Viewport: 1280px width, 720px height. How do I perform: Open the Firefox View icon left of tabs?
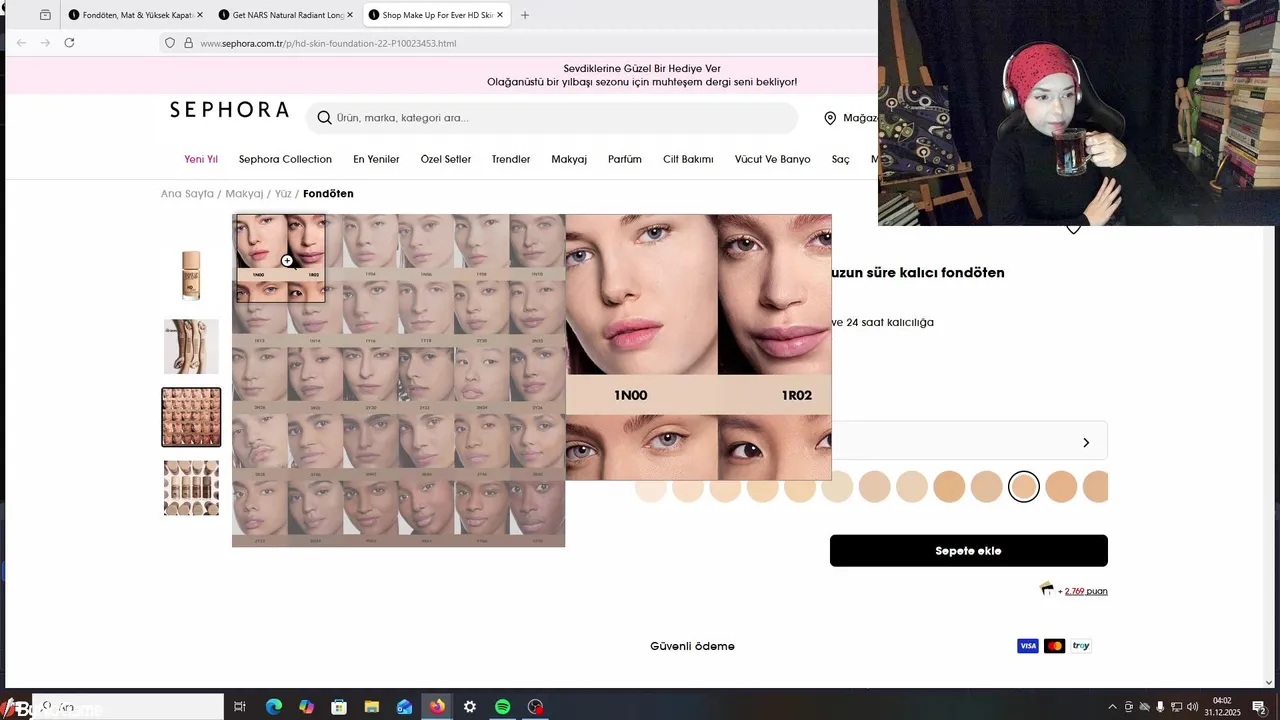(x=45, y=15)
